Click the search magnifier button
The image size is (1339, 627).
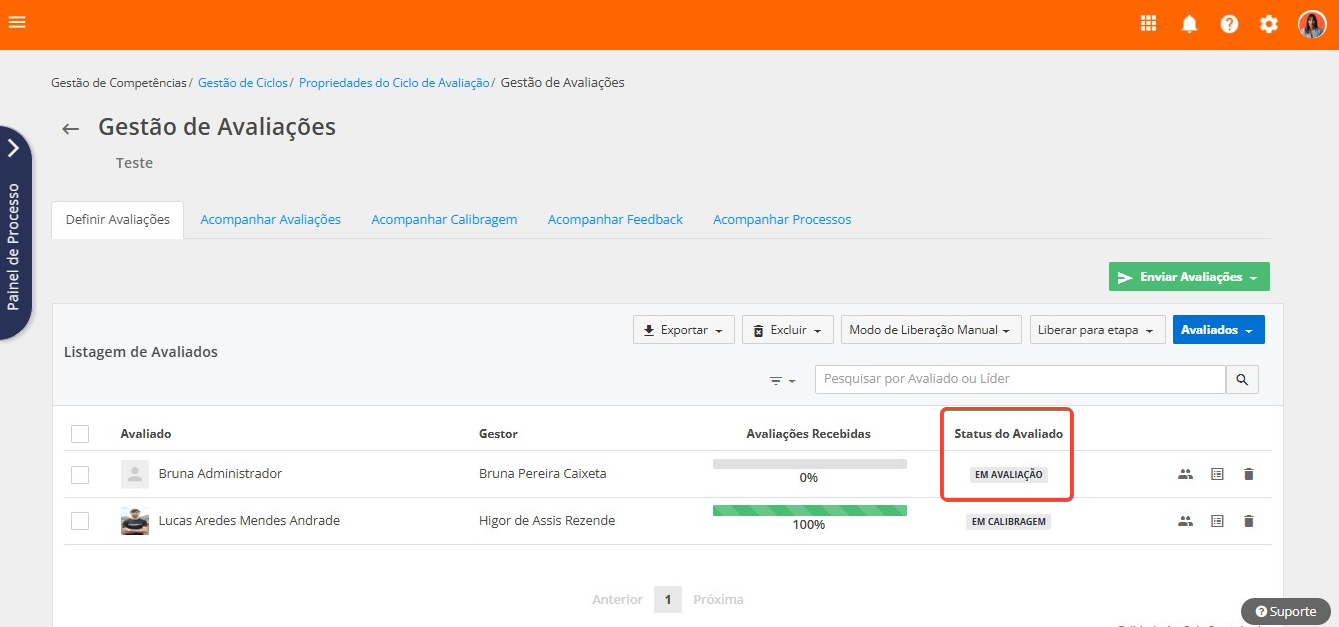[1242, 380]
